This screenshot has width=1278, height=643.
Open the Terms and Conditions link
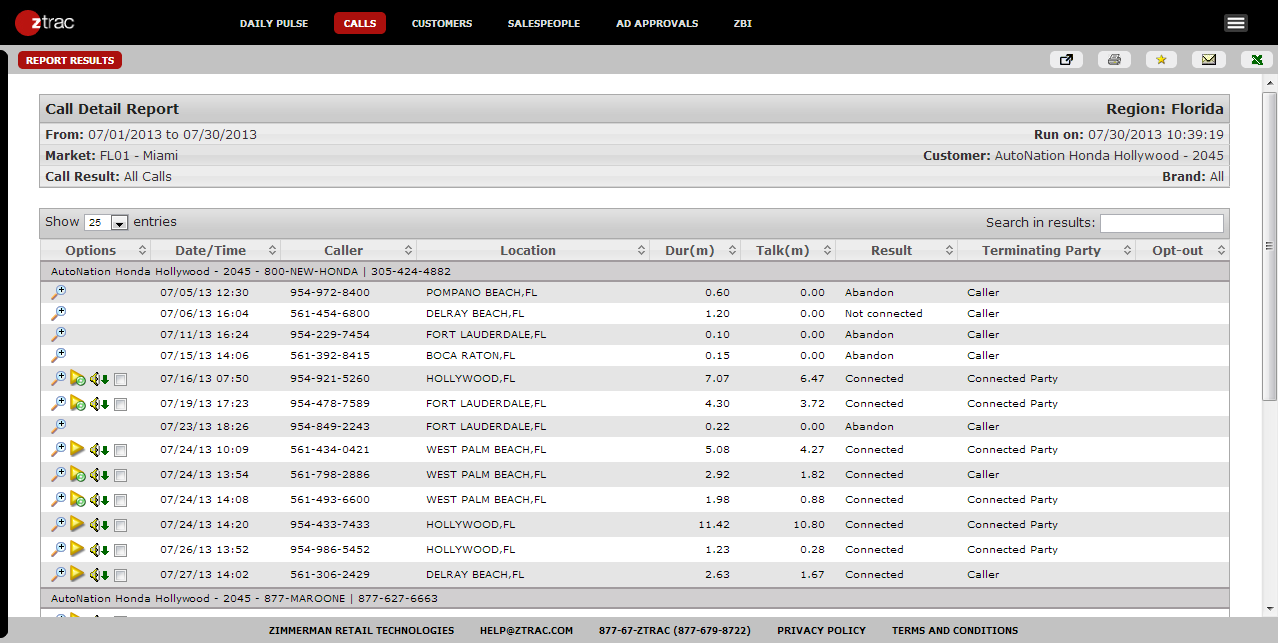pos(955,631)
